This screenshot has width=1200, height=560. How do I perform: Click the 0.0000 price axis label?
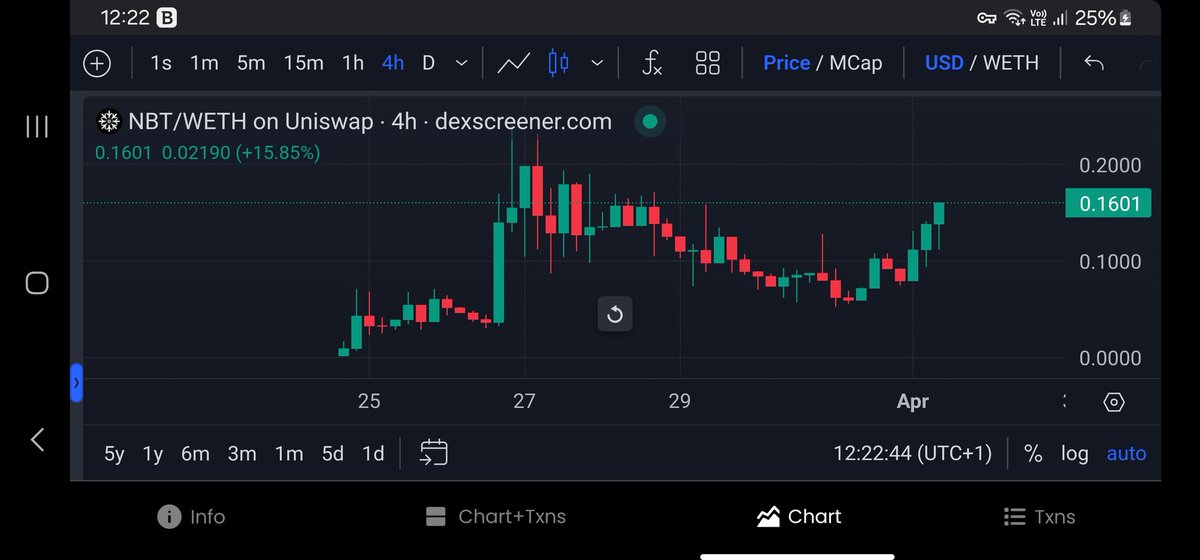pyautogui.click(x=1110, y=358)
